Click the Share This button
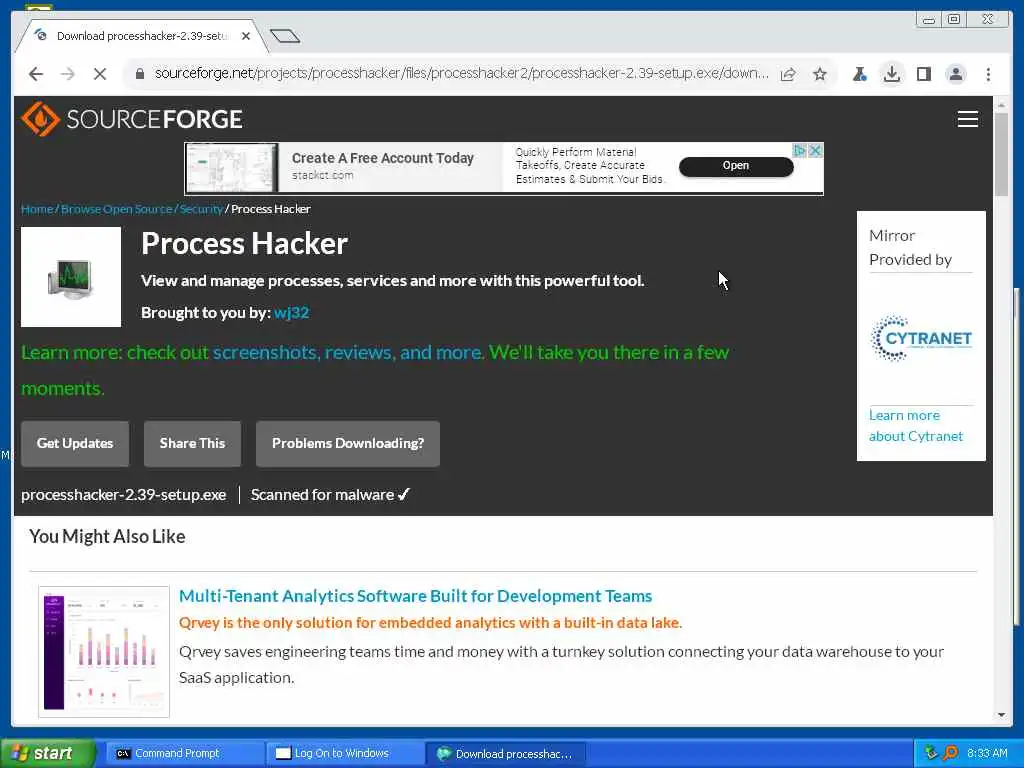The image size is (1024, 768). coord(192,443)
